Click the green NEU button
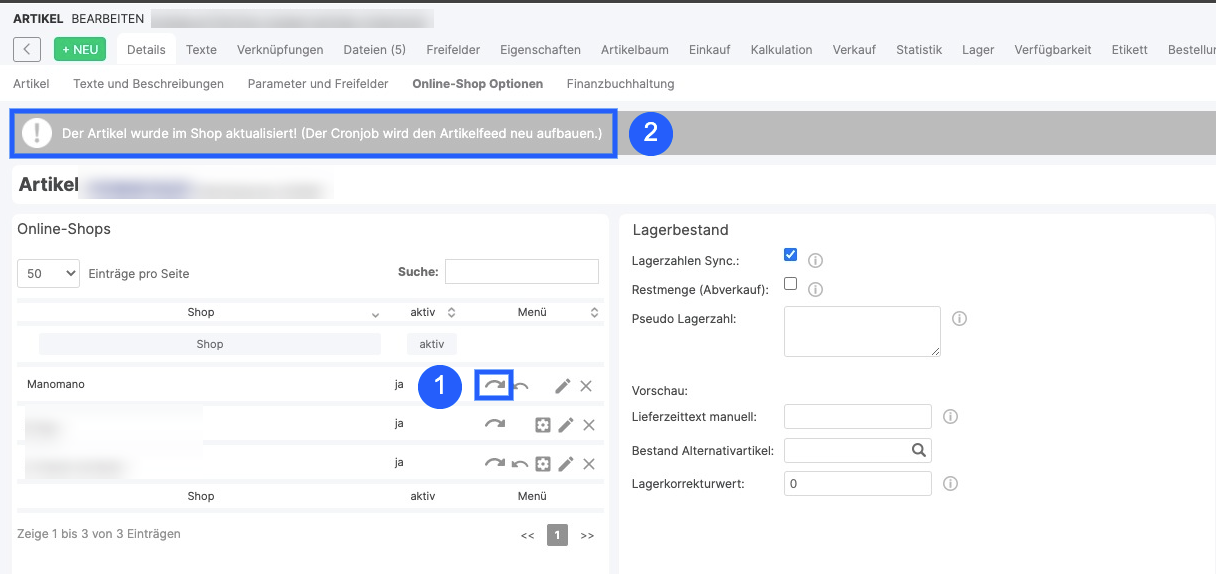1216x574 pixels. [80, 49]
